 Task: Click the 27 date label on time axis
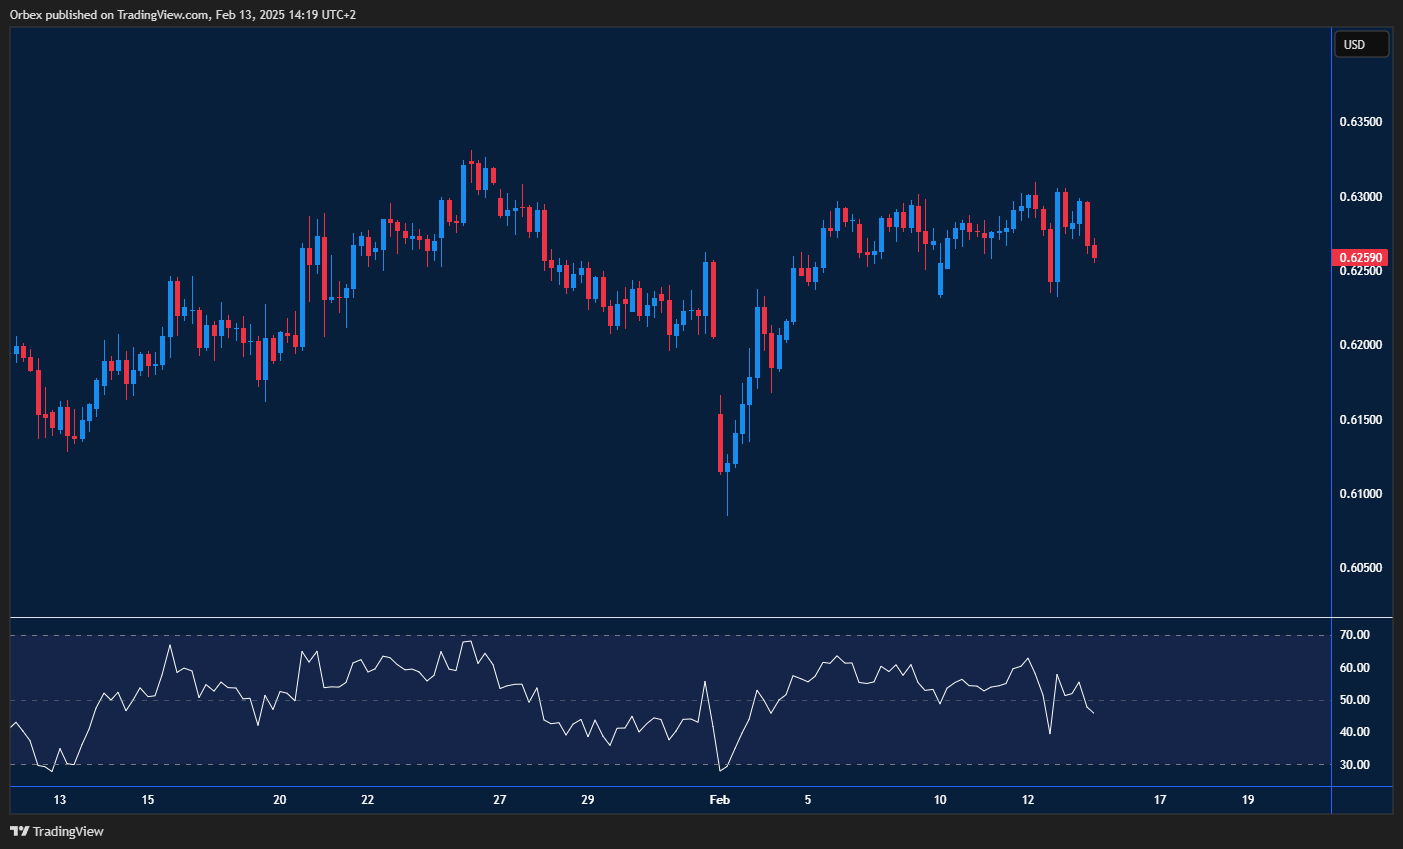tap(500, 800)
